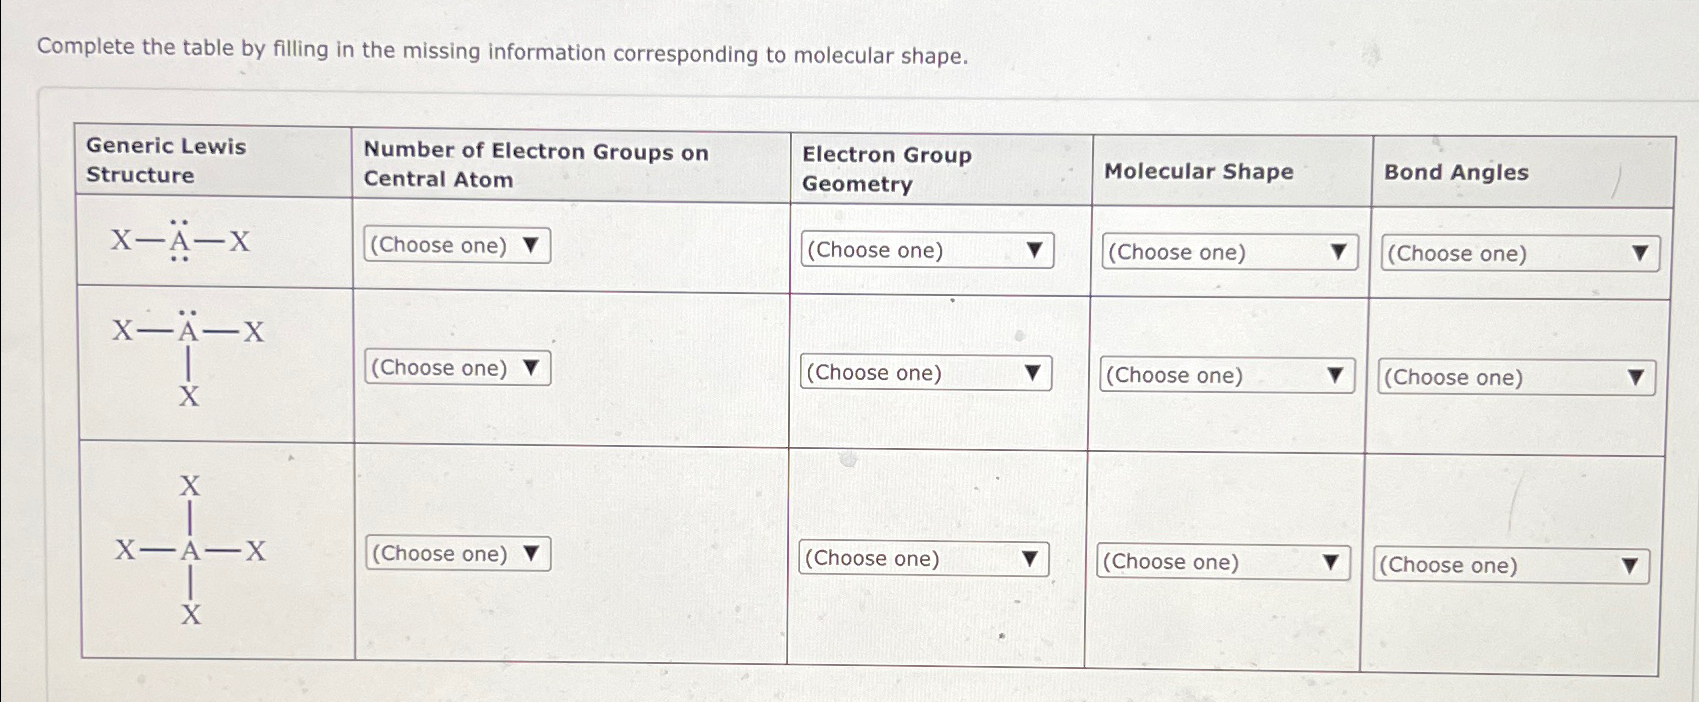The image size is (1699, 702).
Task: Click the Bond Angles column header
Action: (x=1456, y=172)
